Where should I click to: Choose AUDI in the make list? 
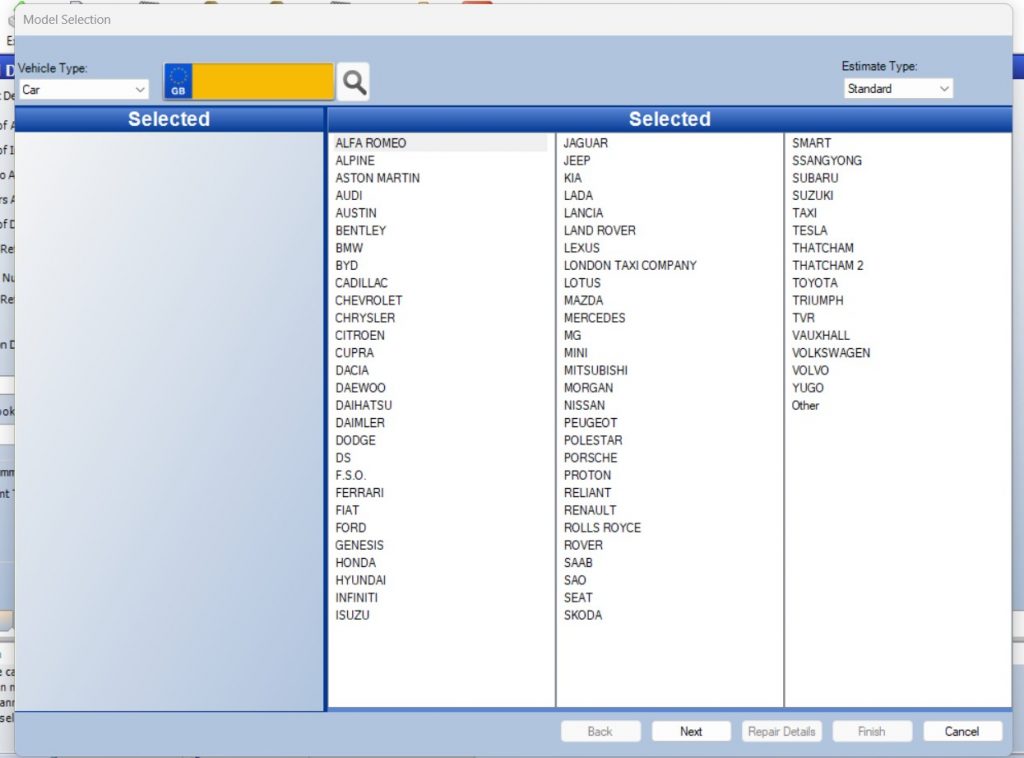tap(349, 195)
